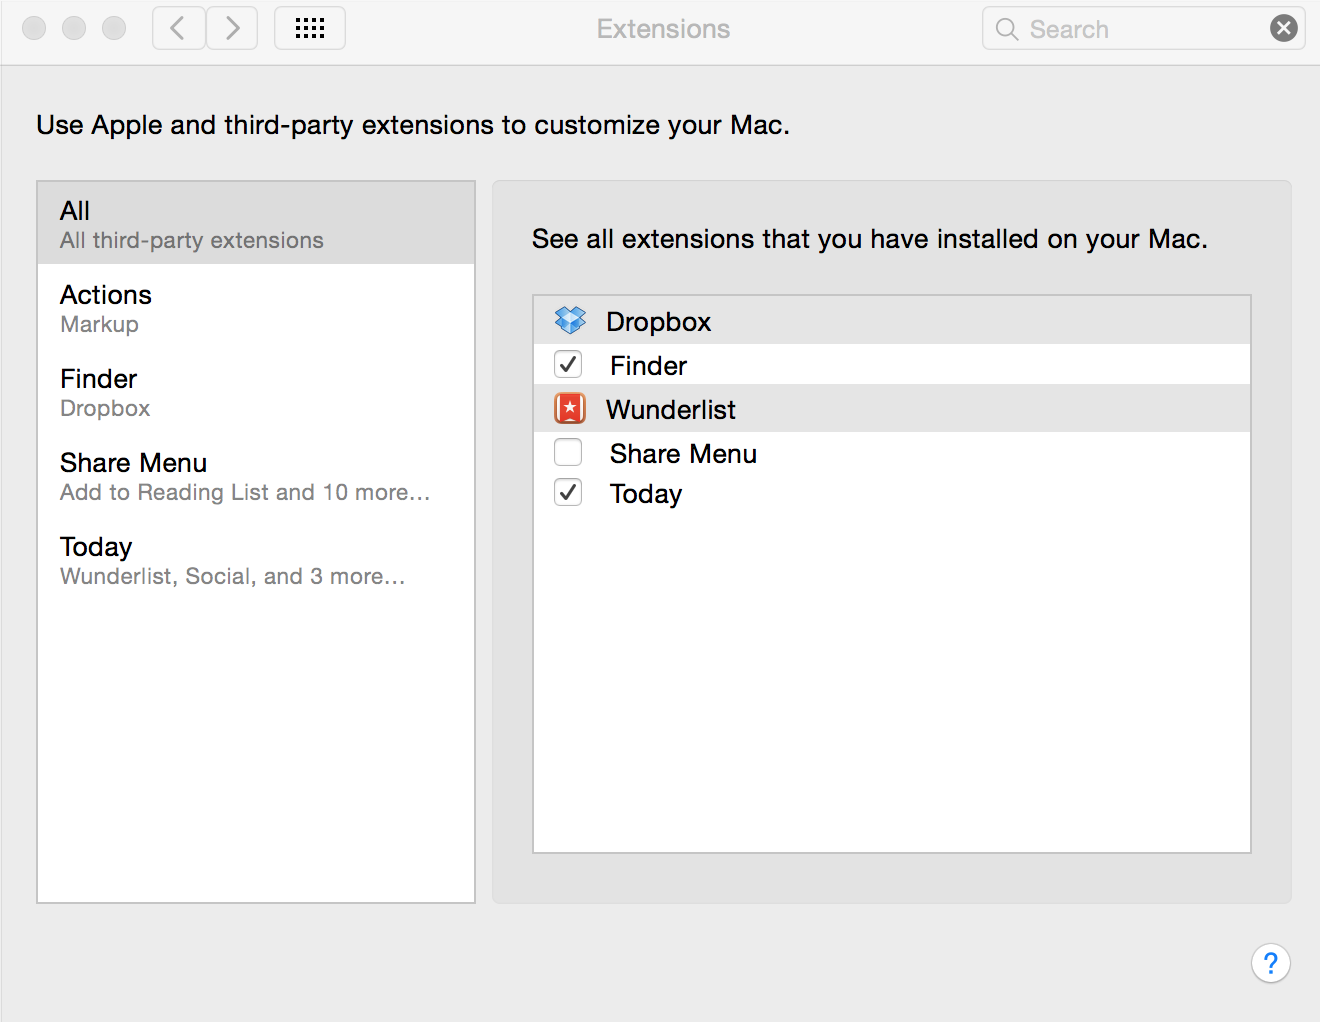Viewport: 1320px width, 1022px height.
Task: Uncheck the Wunderlist Today extension
Action: (568, 493)
